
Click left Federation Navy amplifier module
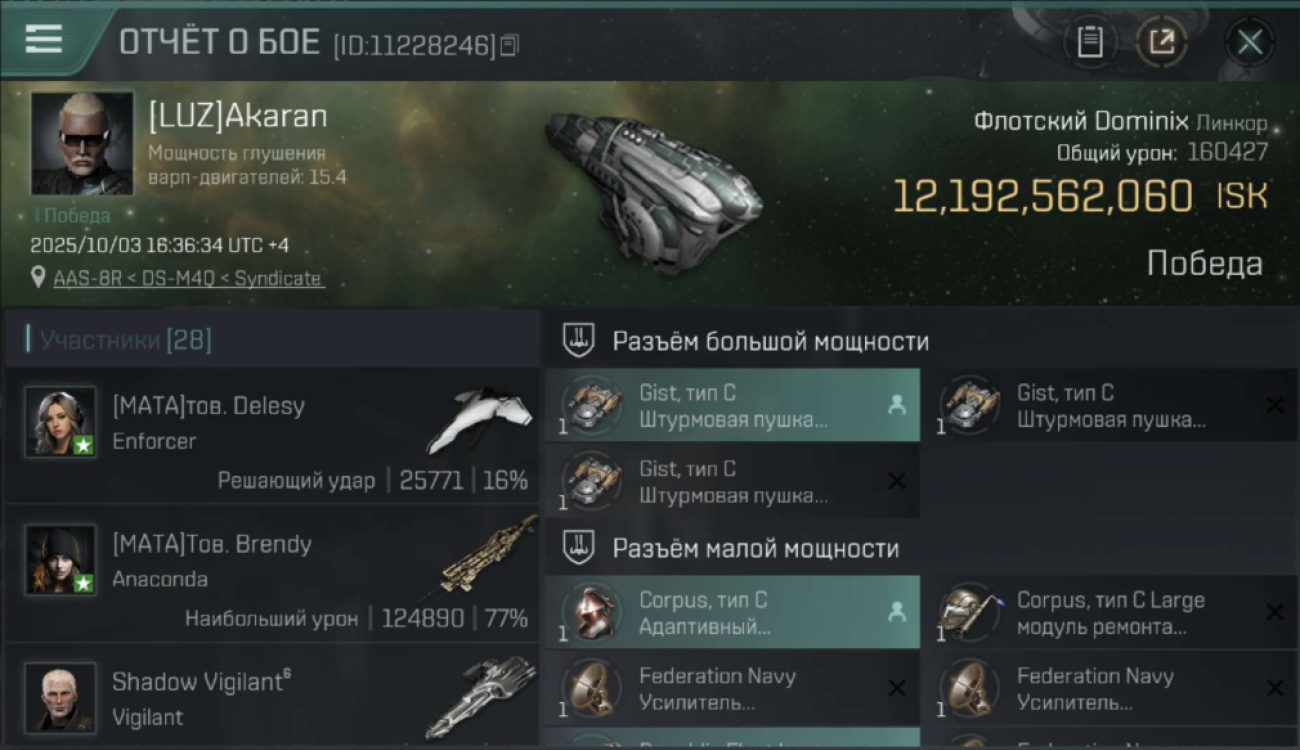tap(732, 688)
